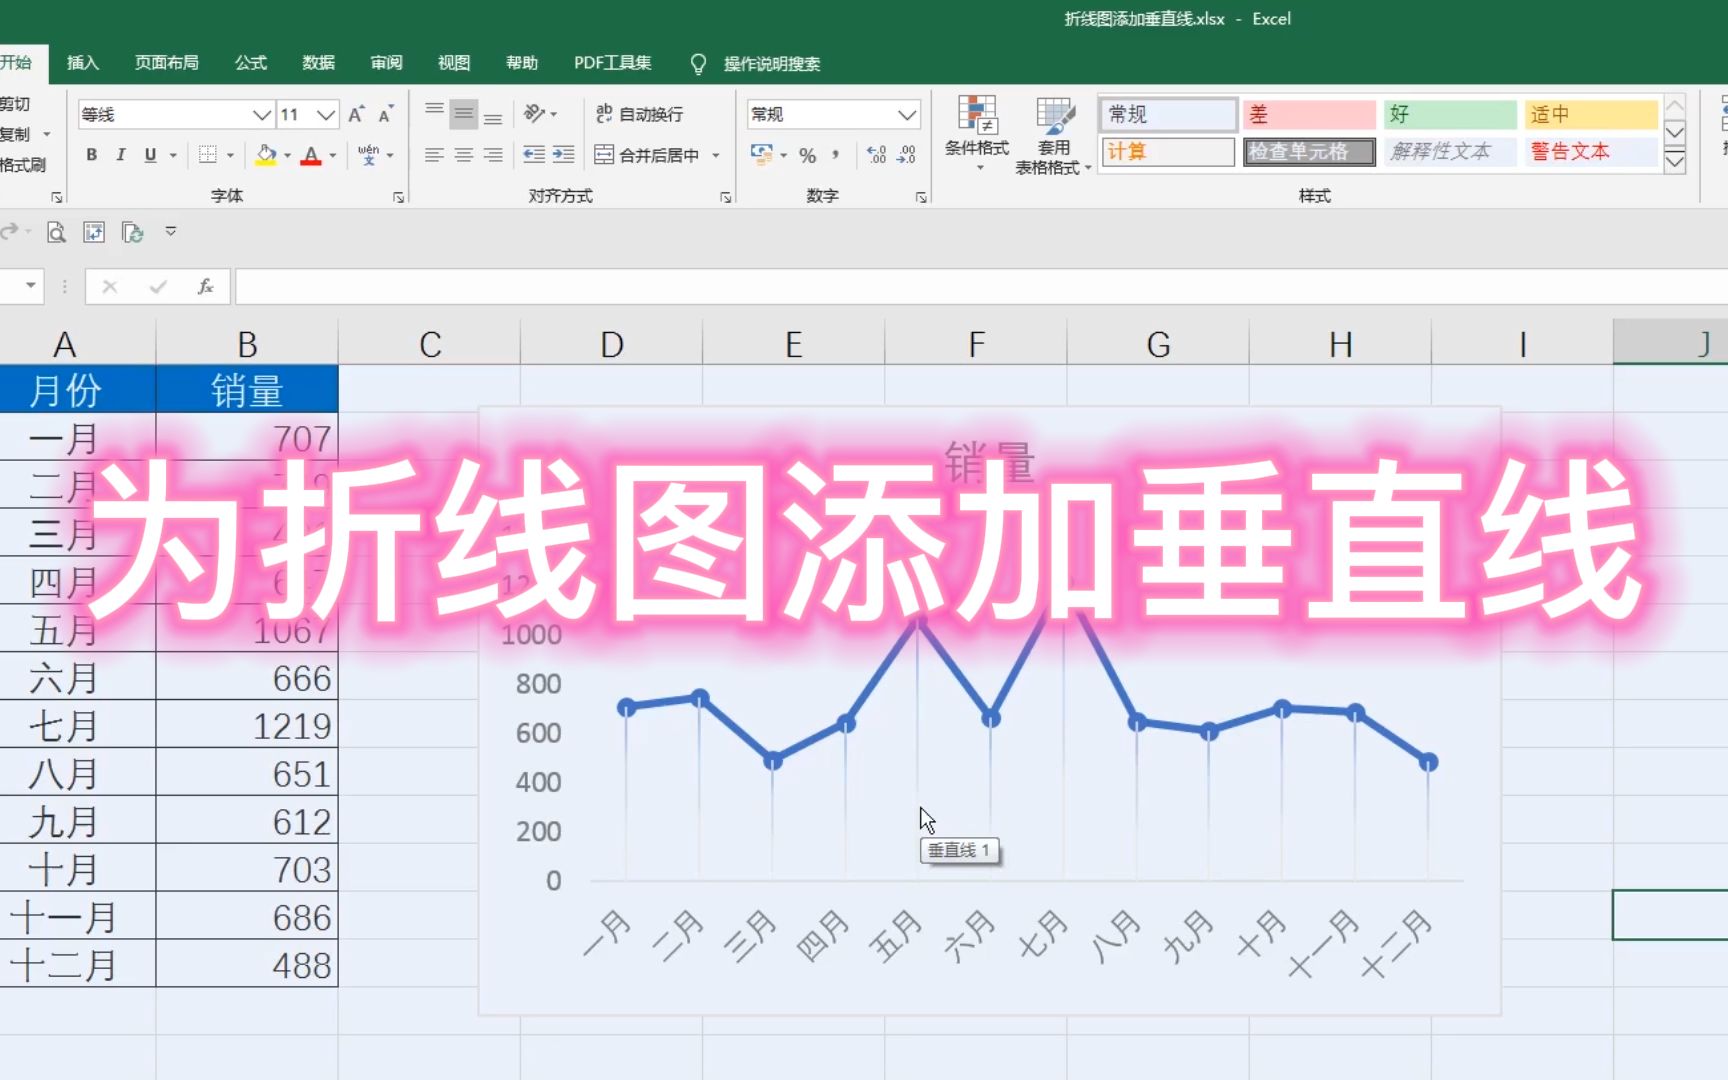Click the red Font Color swatch
This screenshot has height=1080, width=1728.
point(311,154)
